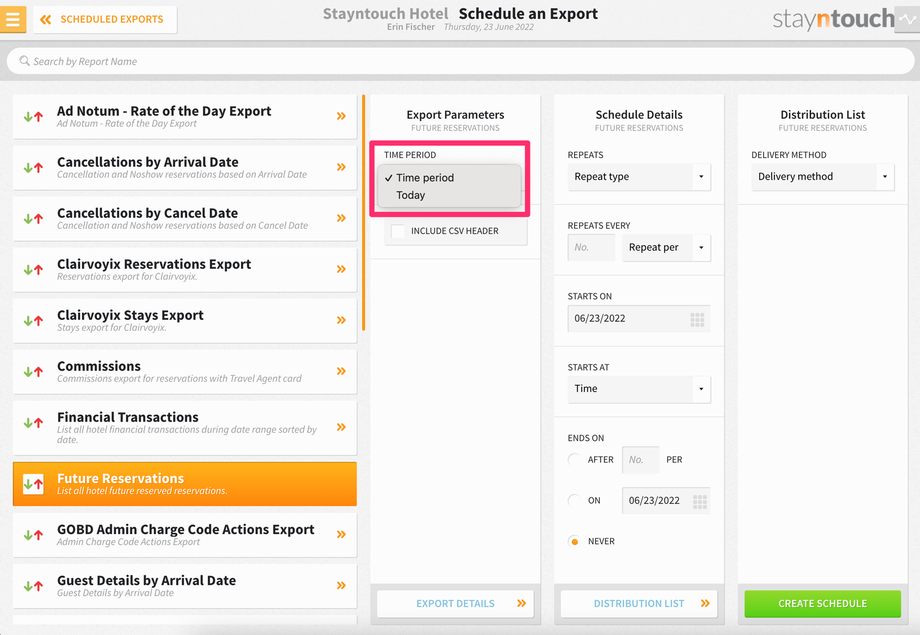Screen dimensions: 920x635
Task: Select Future Reservations report
Action: pyautogui.click(x=185, y=484)
